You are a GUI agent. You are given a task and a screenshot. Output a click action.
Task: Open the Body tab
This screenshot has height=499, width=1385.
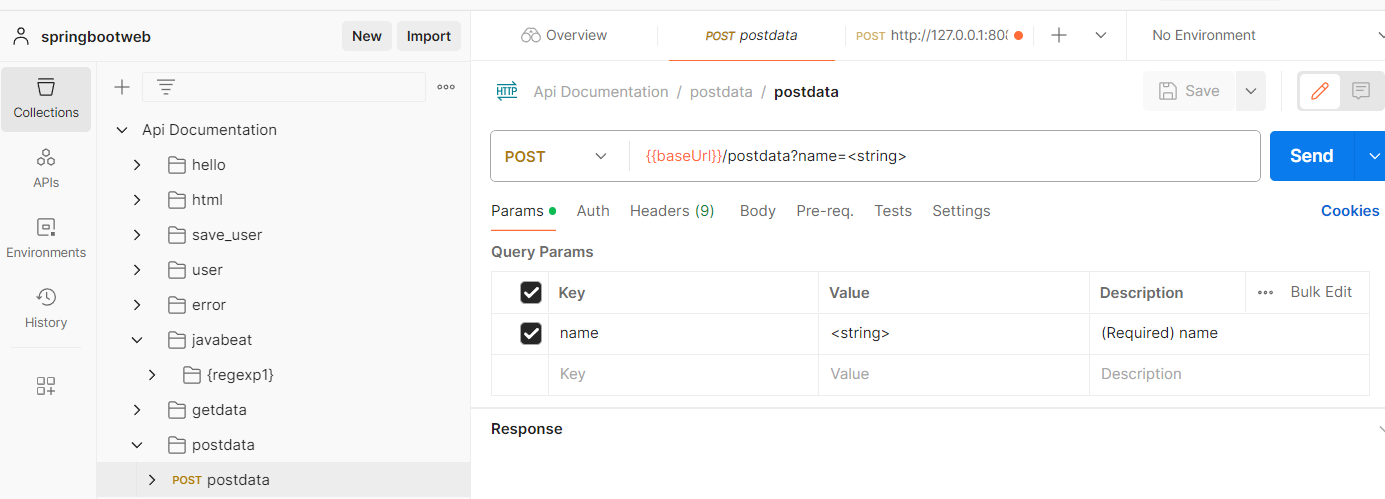click(757, 211)
